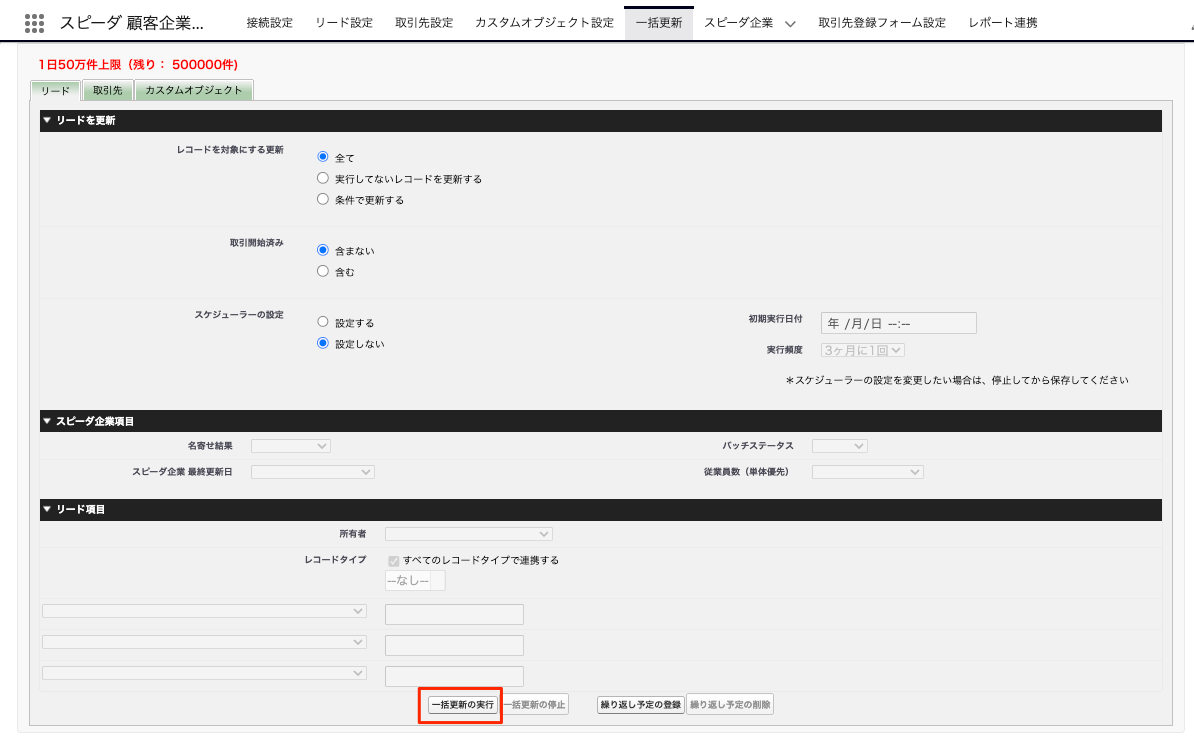Open the App Launcher grid icon
Screen dimensions: 1194x736
click(x=34, y=22)
